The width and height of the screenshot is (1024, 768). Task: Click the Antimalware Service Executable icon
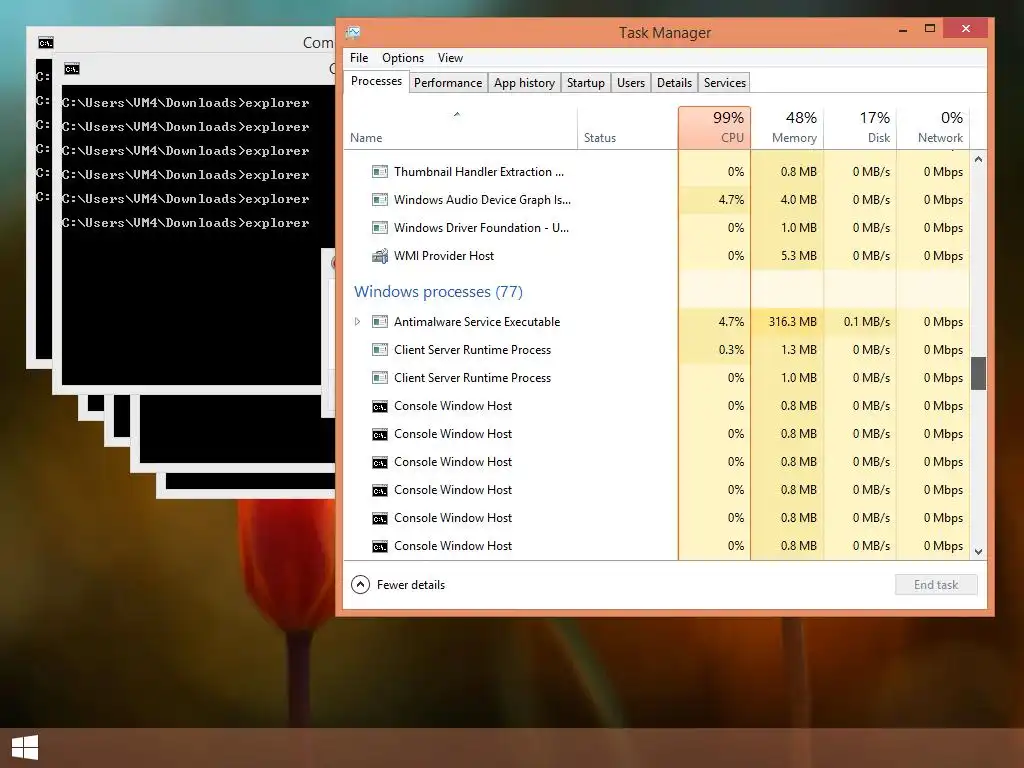click(379, 321)
